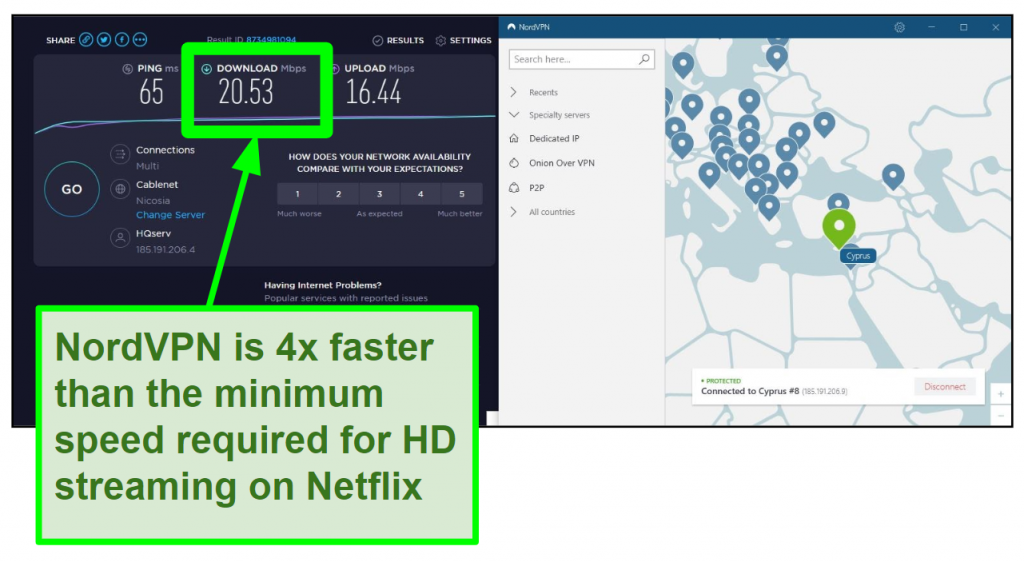This screenshot has width=1024, height=562.
Task: Click the 16.44 upload value
Action: pos(373,92)
